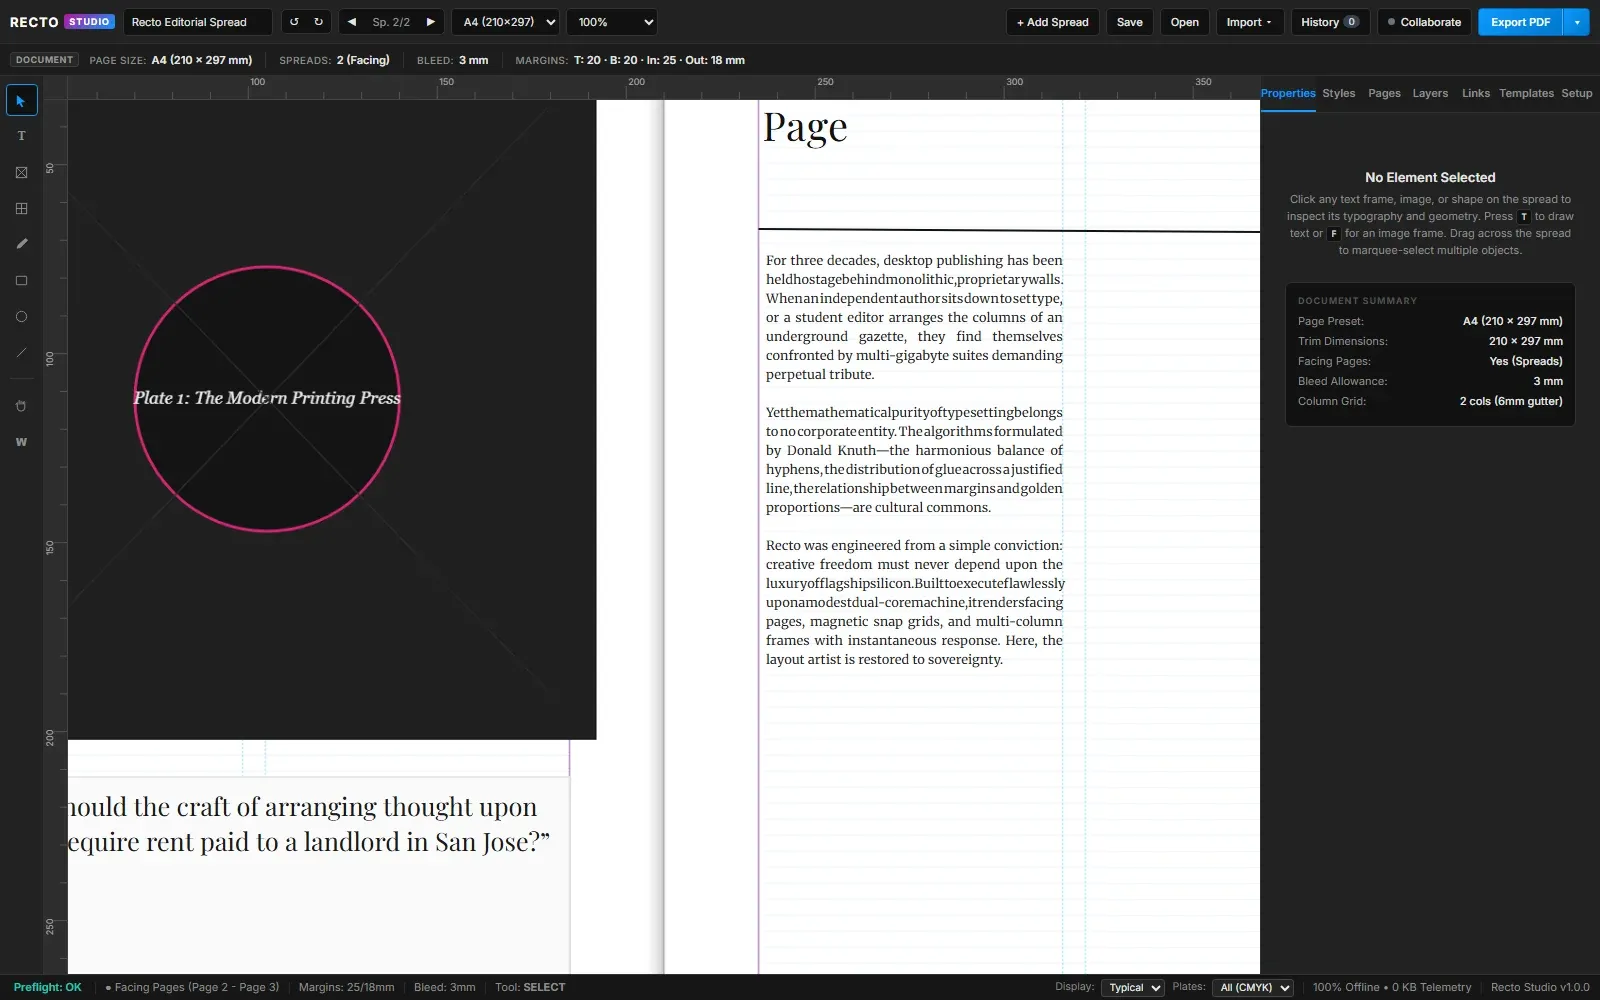The height and width of the screenshot is (1000, 1600).
Task: Click the 'Yes (Spreads)' facing pages value
Action: pyautogui.click(x=1526, y=361)
